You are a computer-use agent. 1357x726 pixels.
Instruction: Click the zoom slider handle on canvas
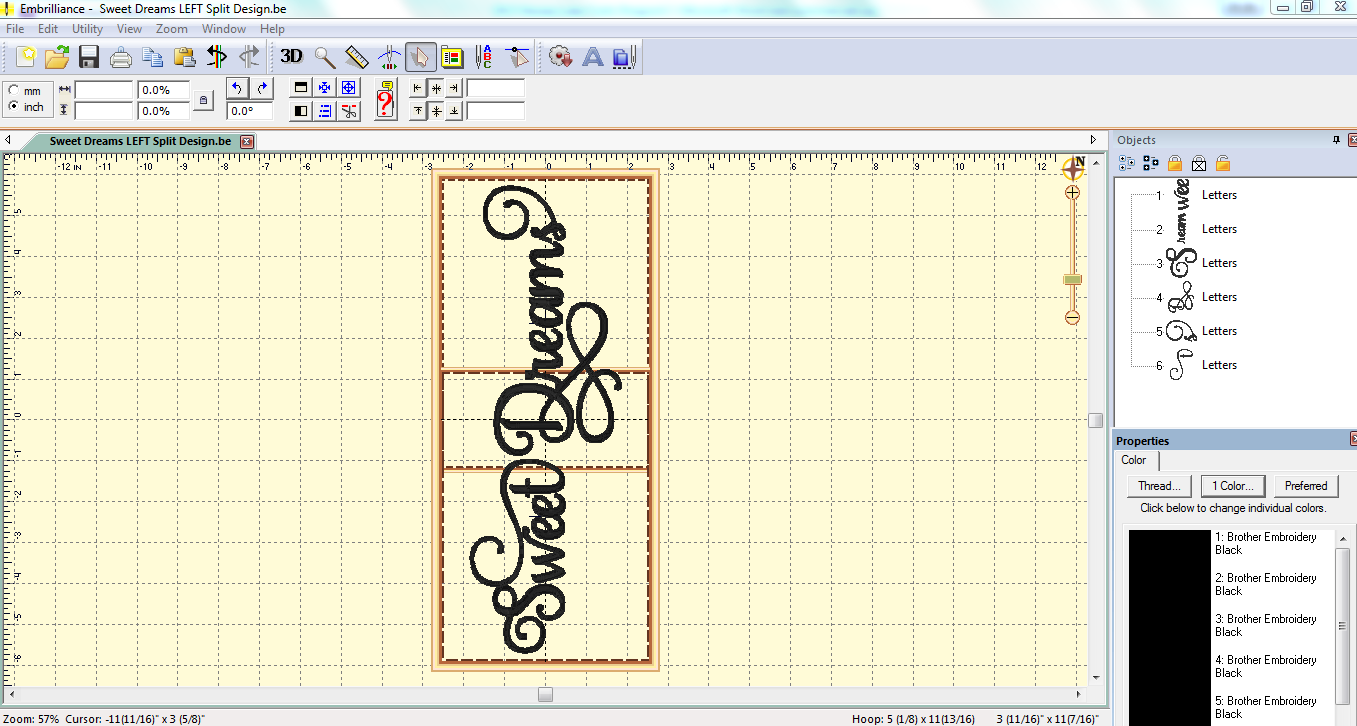tap(1072, 280)
